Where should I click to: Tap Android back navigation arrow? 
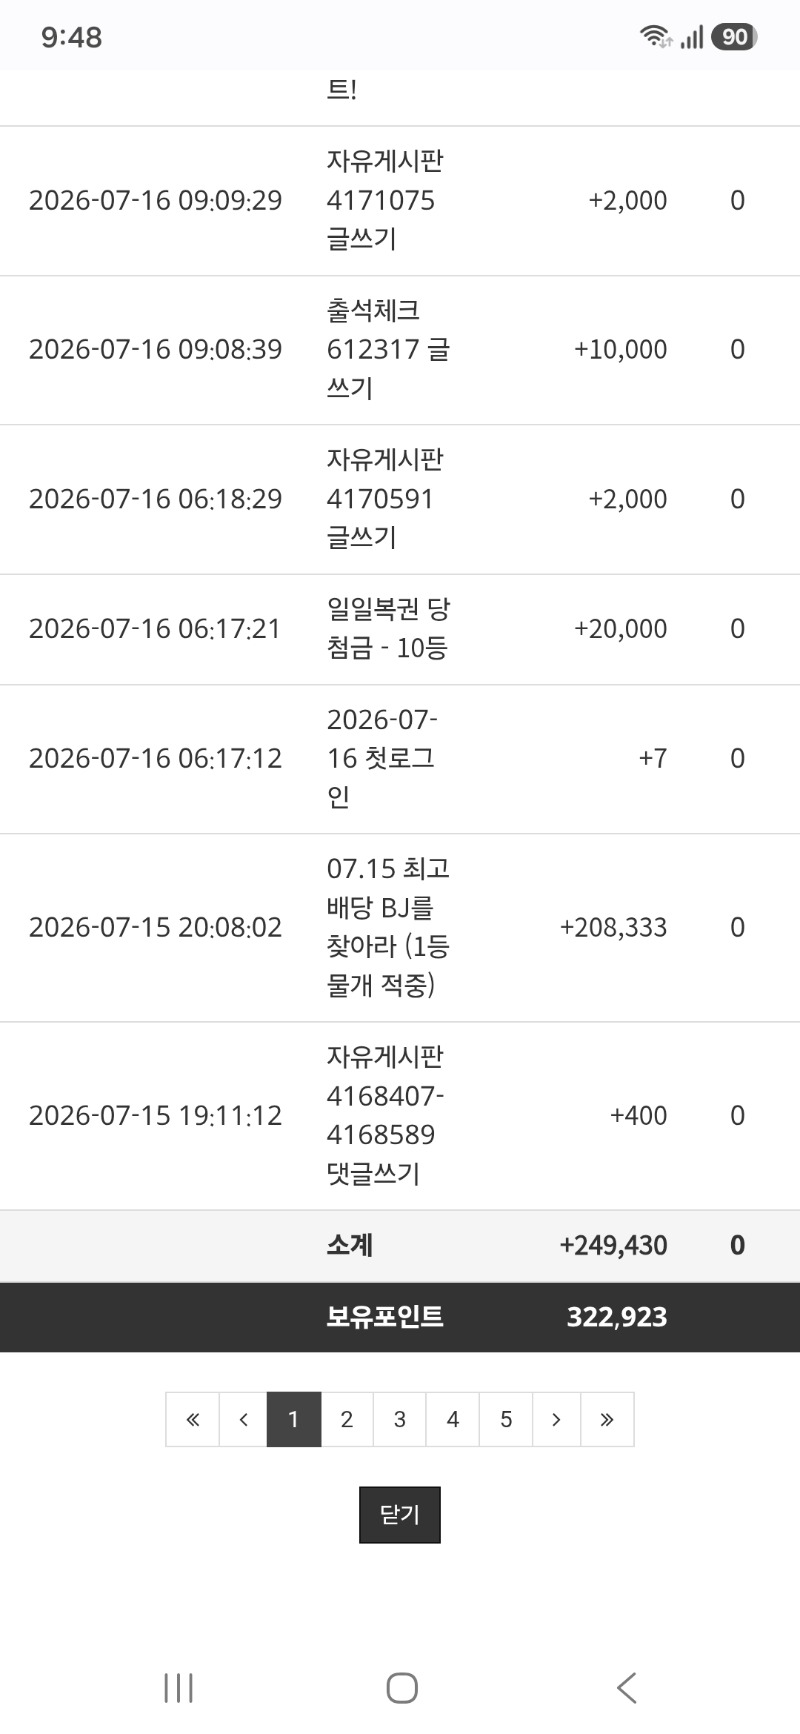(x=626, y=1688)
